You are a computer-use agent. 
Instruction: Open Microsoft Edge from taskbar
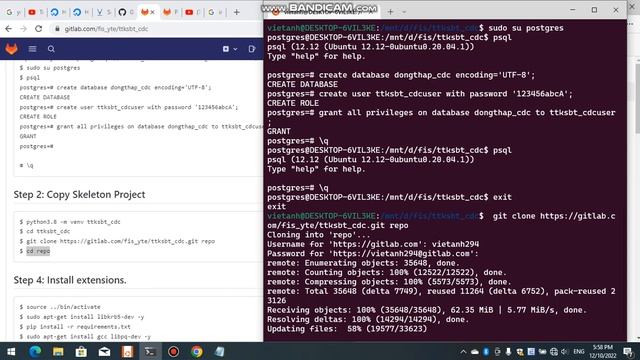pyautogui.click(x=35, y=351)
